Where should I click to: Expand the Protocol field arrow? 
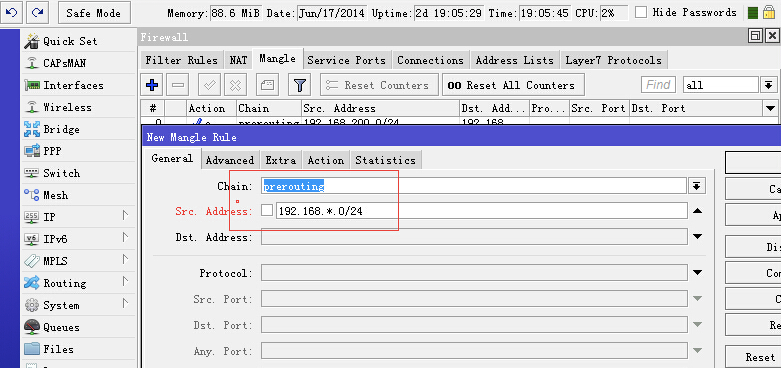click(x=697, y=272)
